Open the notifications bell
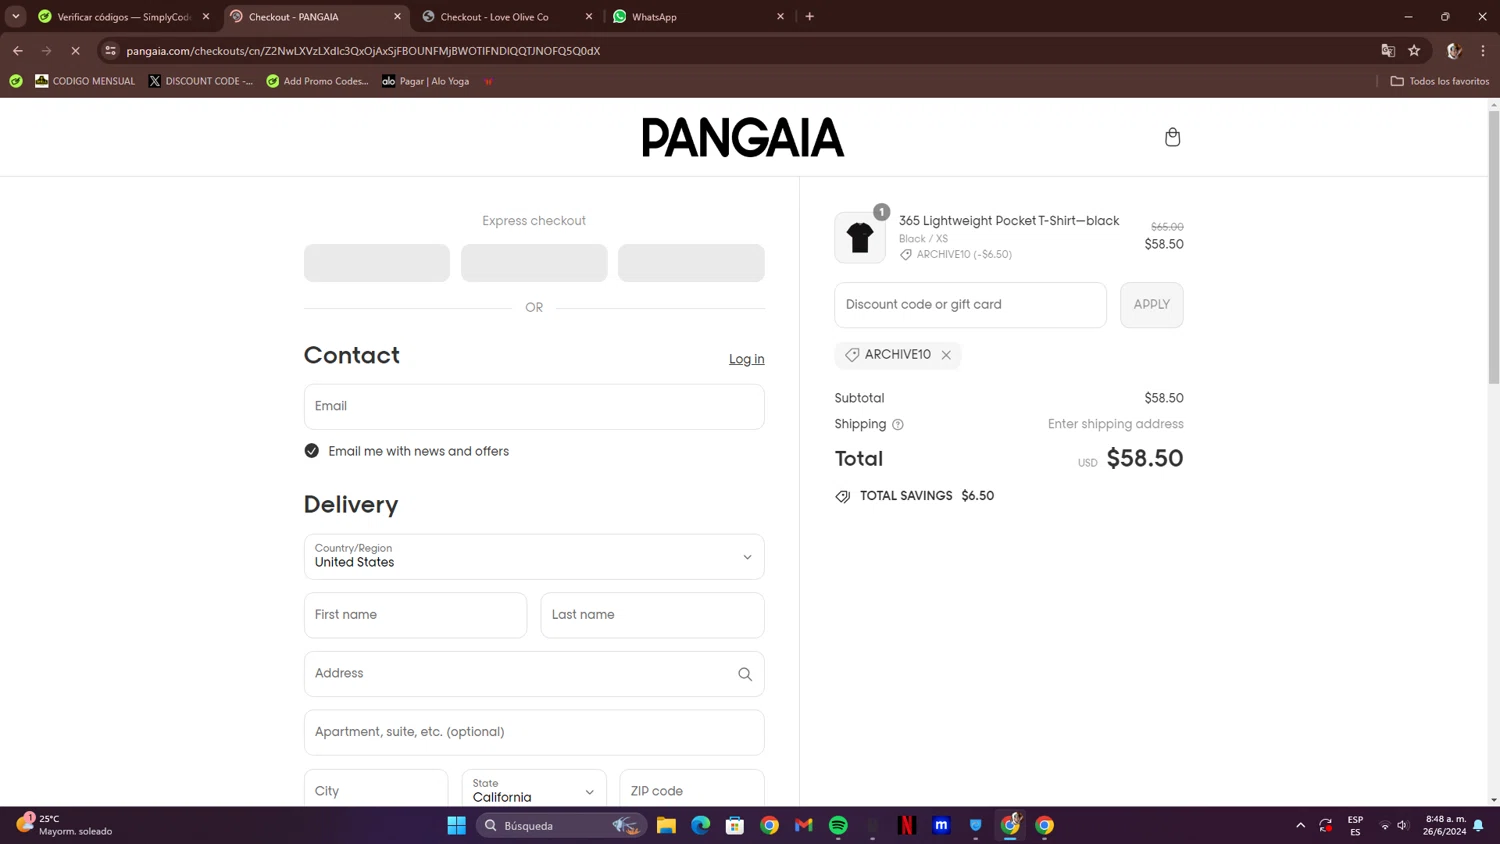This screenshot has height=844, width=1500. pos(1478,826)
